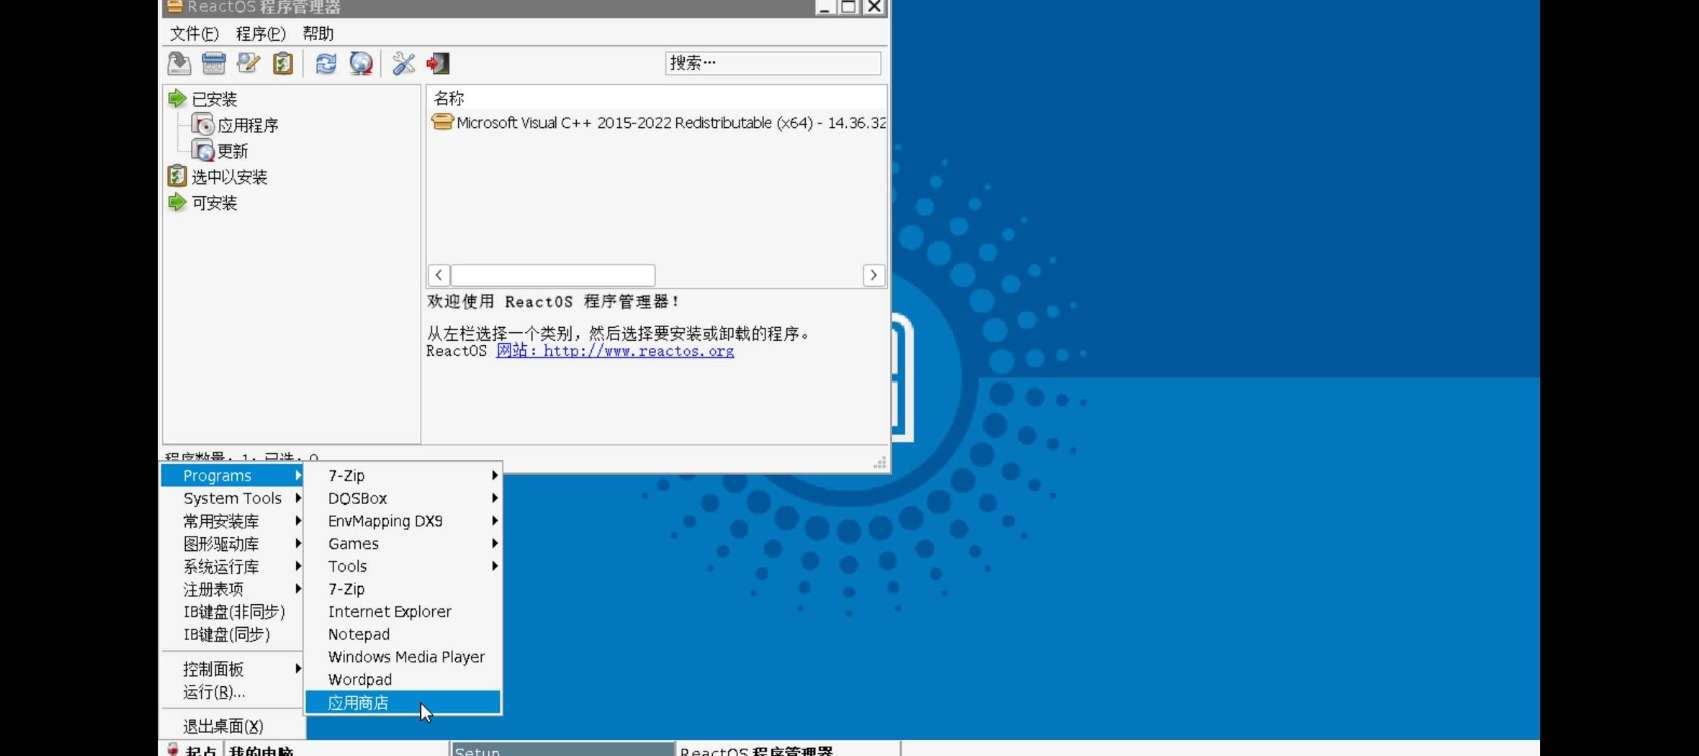Click the Uninstall toolbar icon
This screenshot has width=1699, height=756.
(214, 64)
